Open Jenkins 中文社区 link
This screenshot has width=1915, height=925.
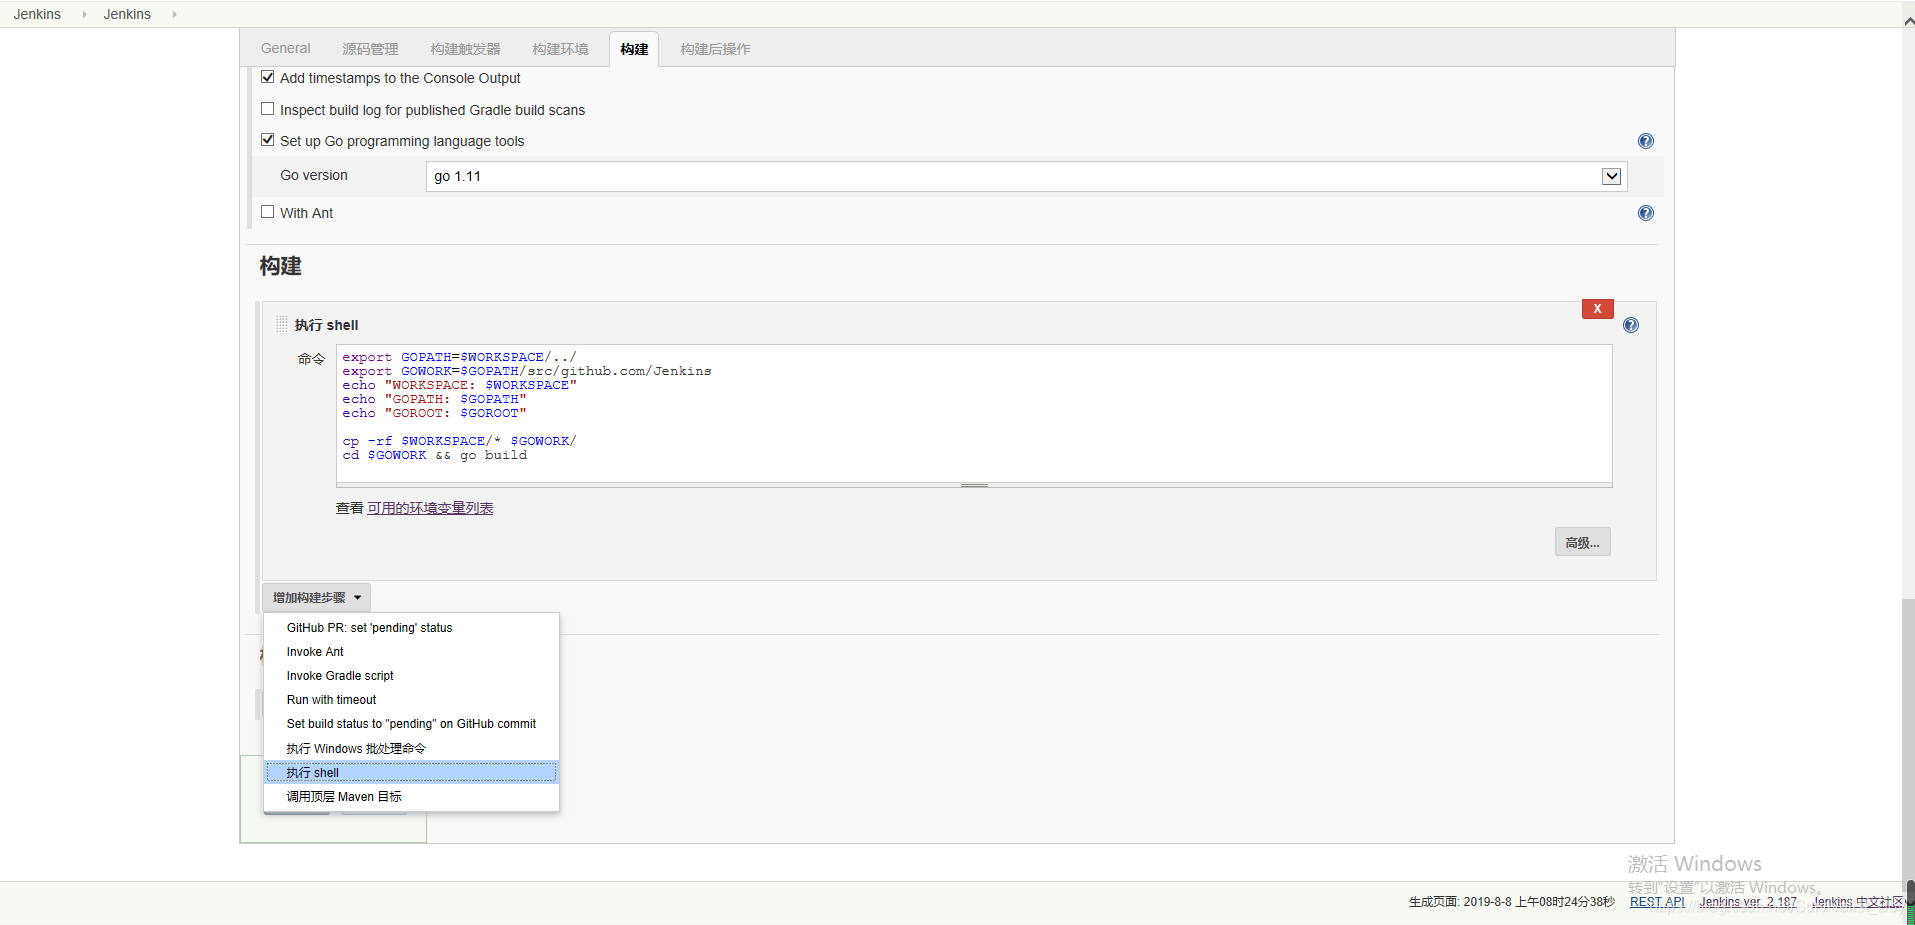point(1857,902)
